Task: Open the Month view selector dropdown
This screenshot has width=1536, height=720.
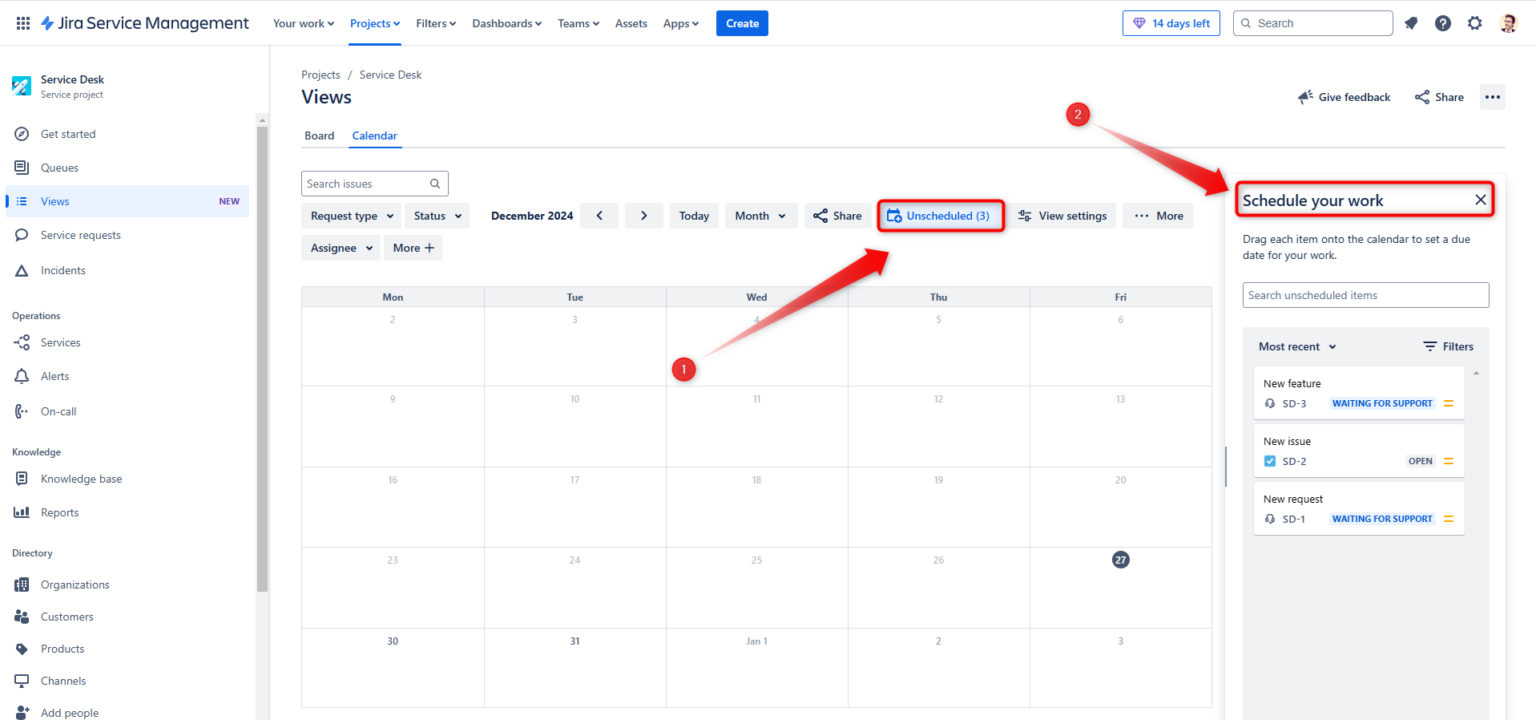Action: 761,215
